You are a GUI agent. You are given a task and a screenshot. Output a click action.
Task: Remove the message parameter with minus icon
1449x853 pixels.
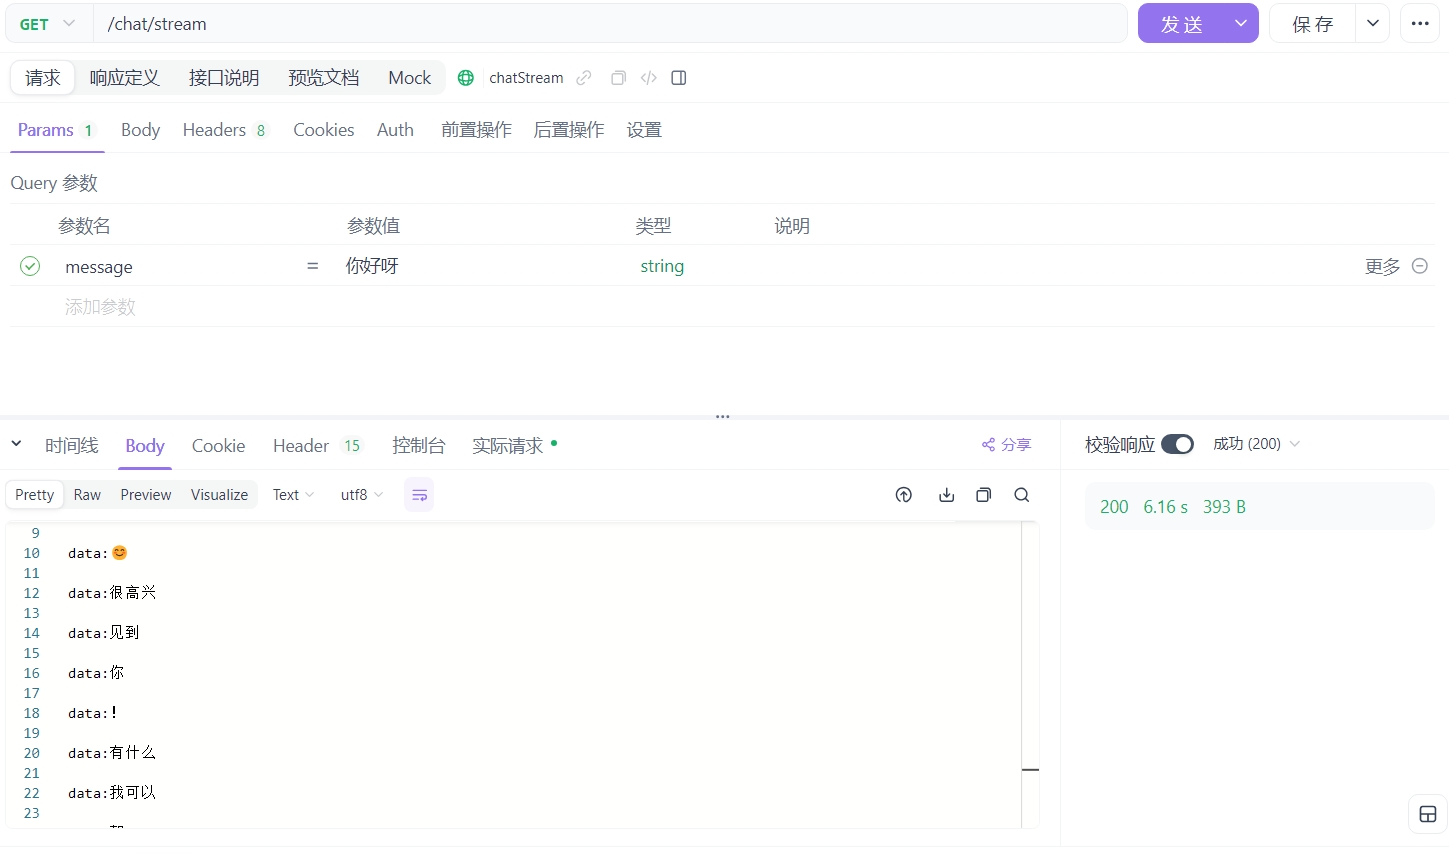[1419, 266]
